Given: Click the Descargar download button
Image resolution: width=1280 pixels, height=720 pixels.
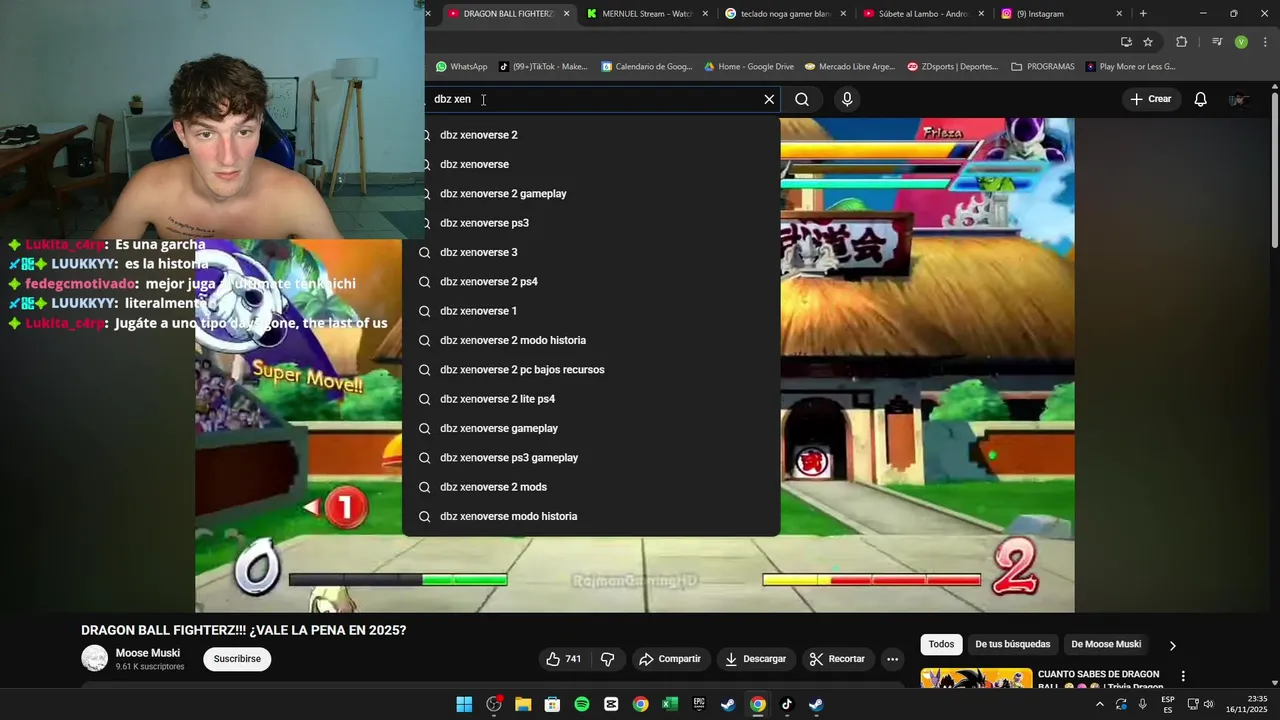Looking at the screenshot, I should click(x=755, y=659).
